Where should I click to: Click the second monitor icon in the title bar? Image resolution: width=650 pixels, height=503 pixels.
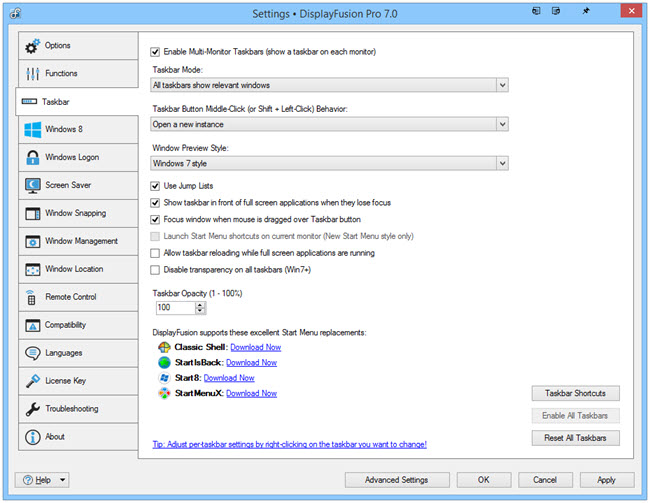coord(556,11)
